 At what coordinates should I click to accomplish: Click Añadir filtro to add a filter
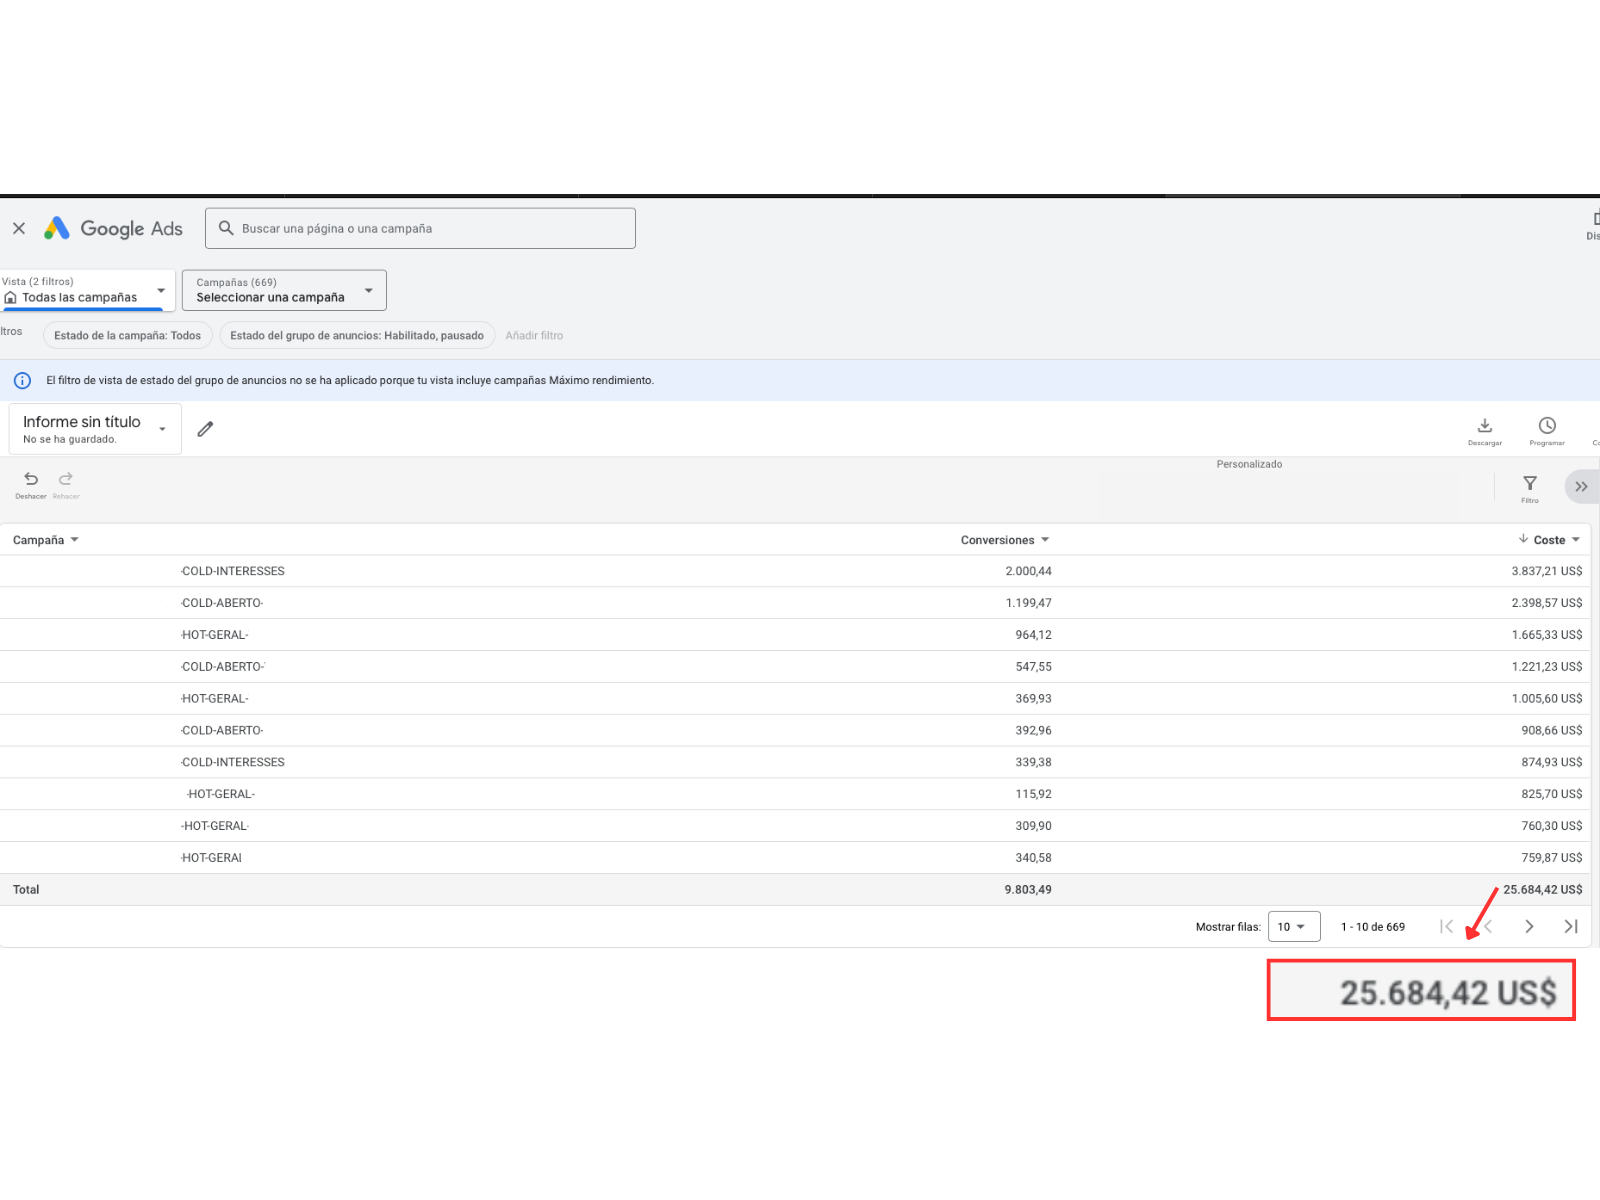pos(534,336)
